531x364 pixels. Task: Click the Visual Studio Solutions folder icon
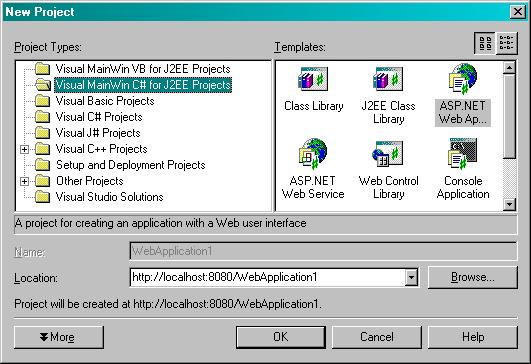(x=43, y=197)
